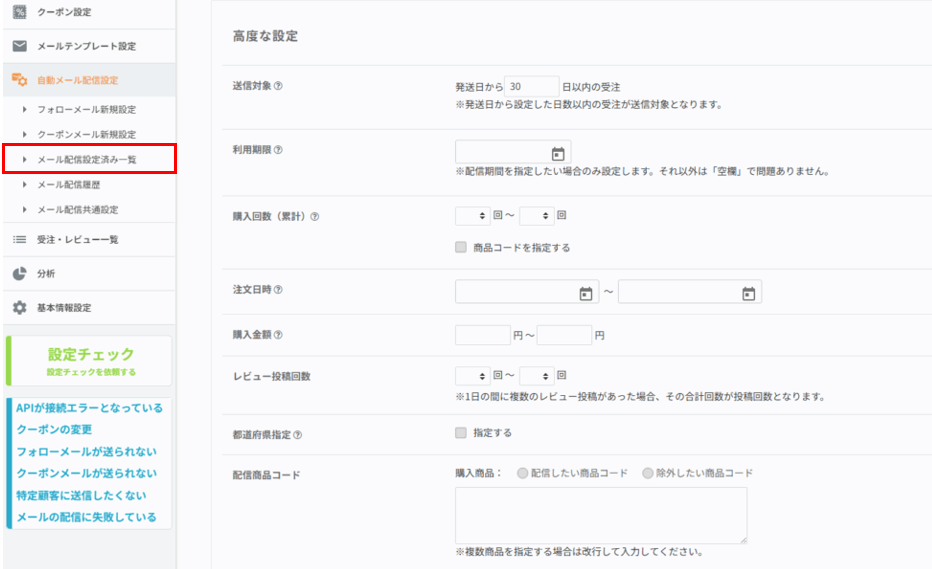Screen dimensions: 932x569
Task: Select 配信したい商品コード radio button
Action: 522,473
